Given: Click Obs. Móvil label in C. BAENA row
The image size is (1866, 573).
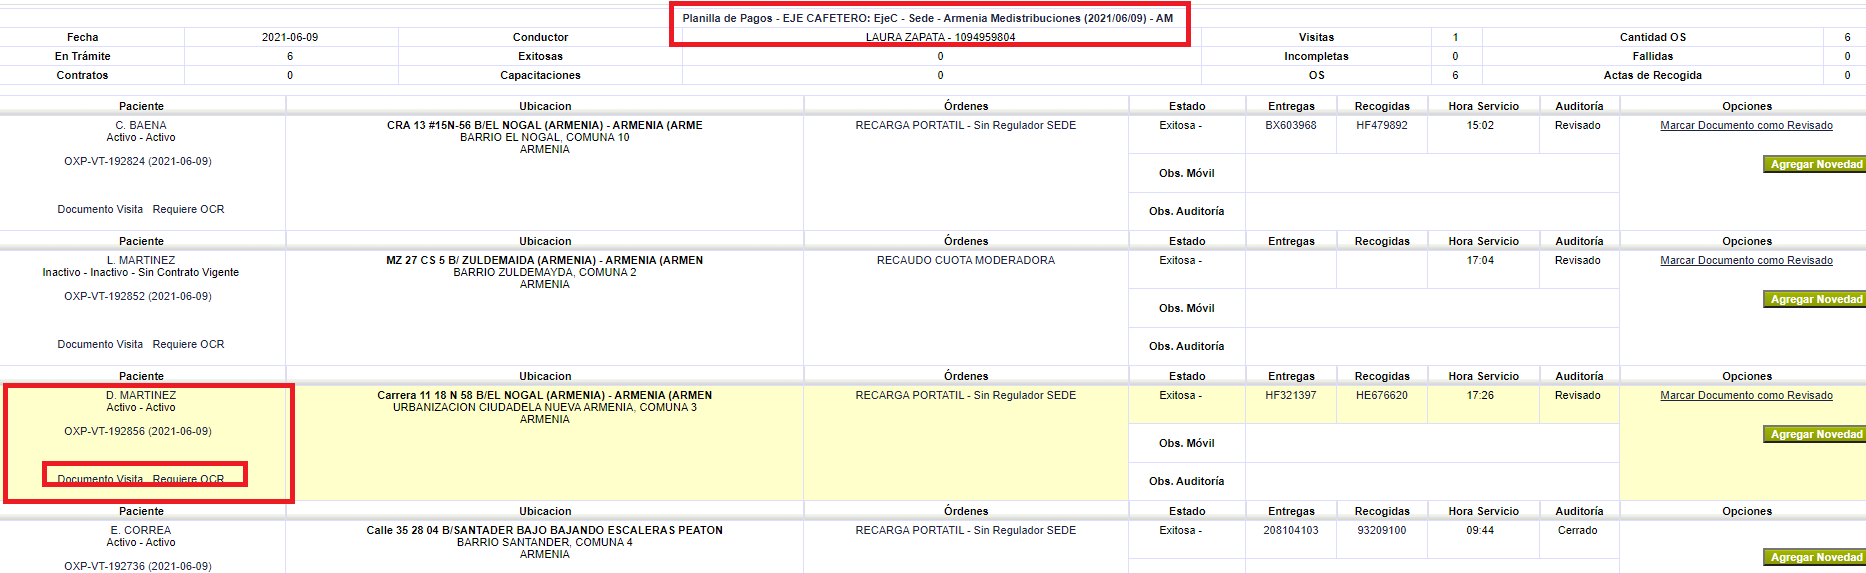Looking at the screenshot, I should 1186,174.
